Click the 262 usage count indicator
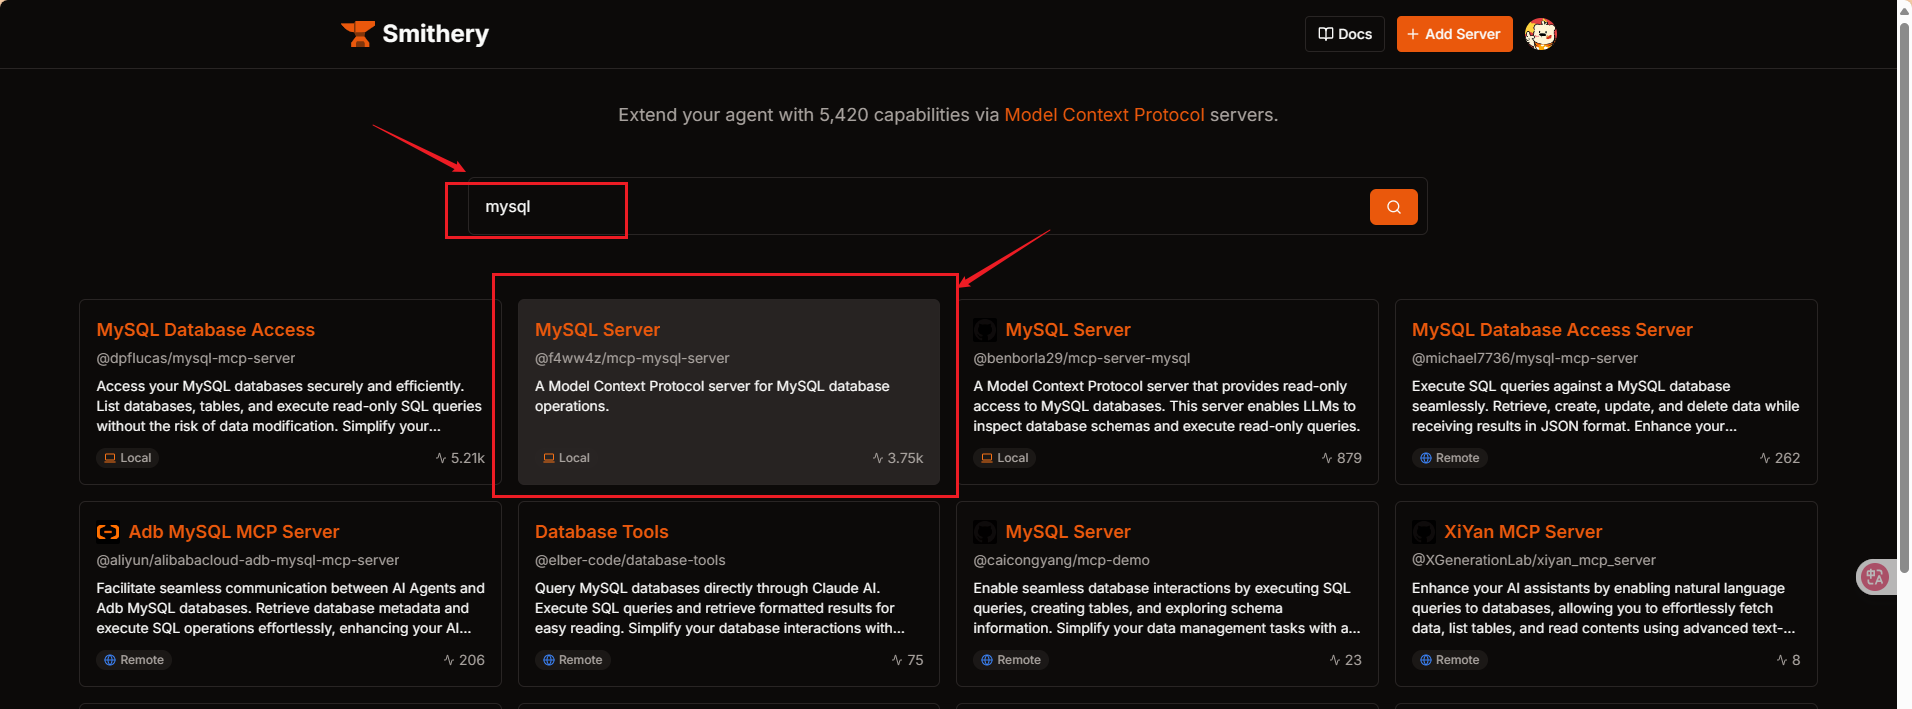 [1780, 458]
